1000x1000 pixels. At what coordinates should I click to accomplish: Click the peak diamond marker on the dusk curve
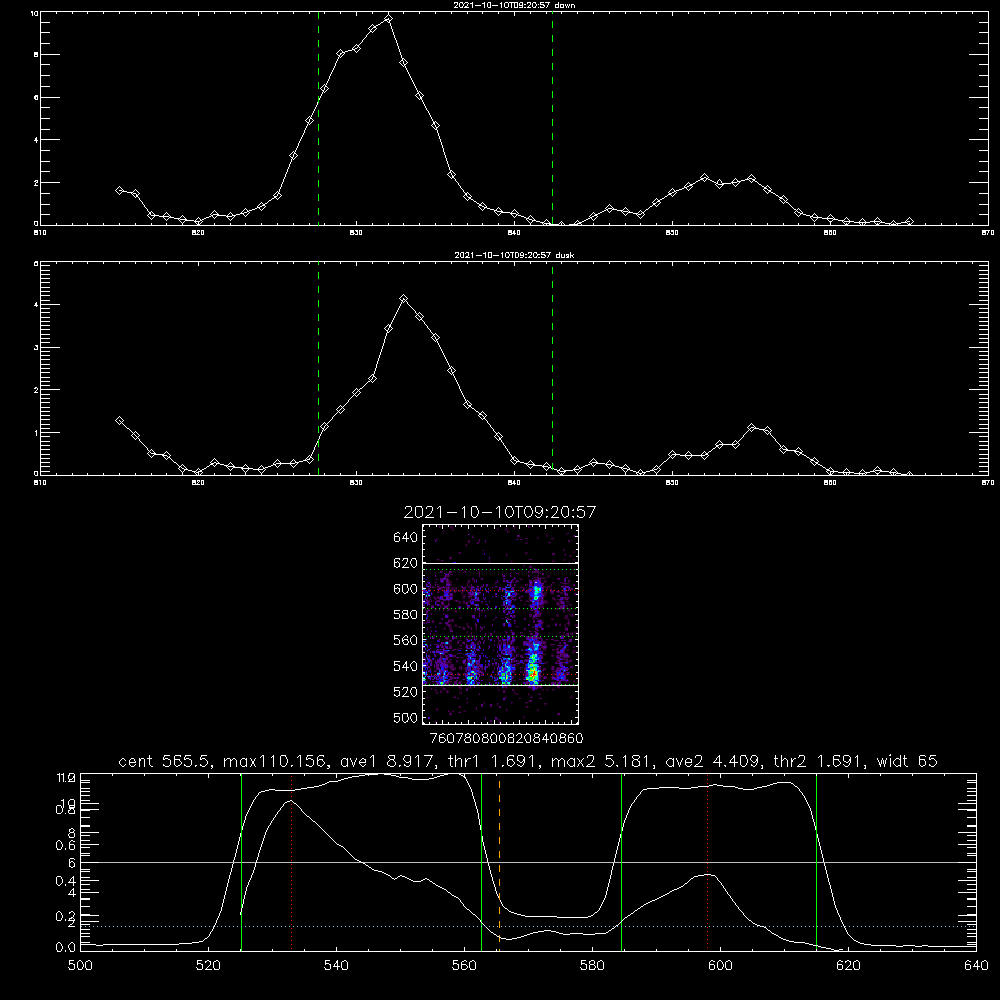403,298
